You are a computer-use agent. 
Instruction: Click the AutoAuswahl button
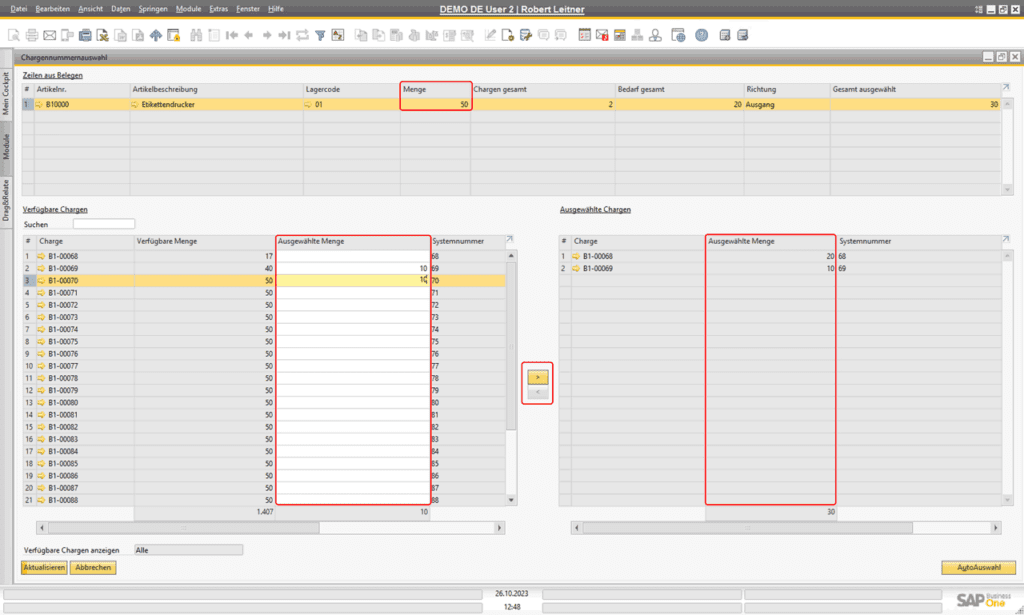pyautogui.click(x=978, y=567)
